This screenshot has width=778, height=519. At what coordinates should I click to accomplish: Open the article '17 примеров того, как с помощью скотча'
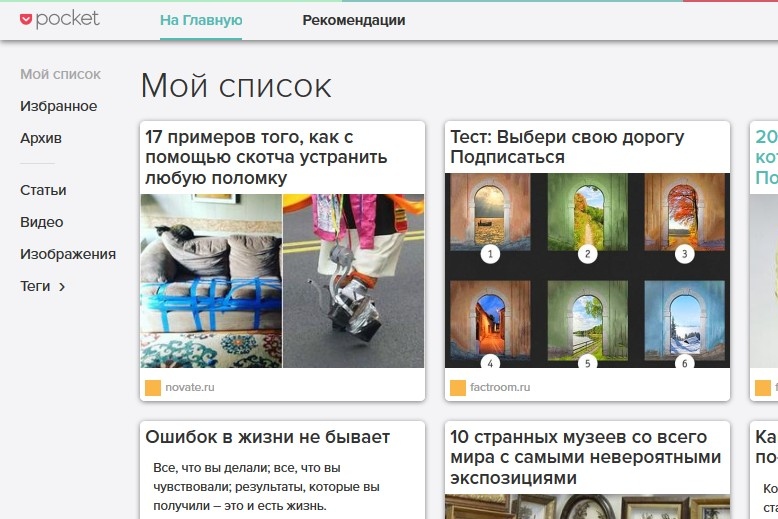point(266,157)
